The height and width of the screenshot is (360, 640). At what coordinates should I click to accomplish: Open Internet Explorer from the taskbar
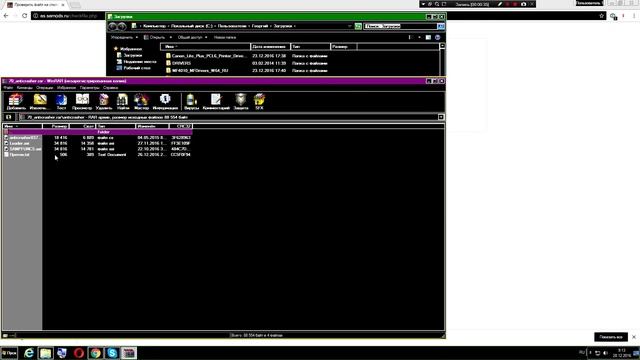(x=29, y=353)
